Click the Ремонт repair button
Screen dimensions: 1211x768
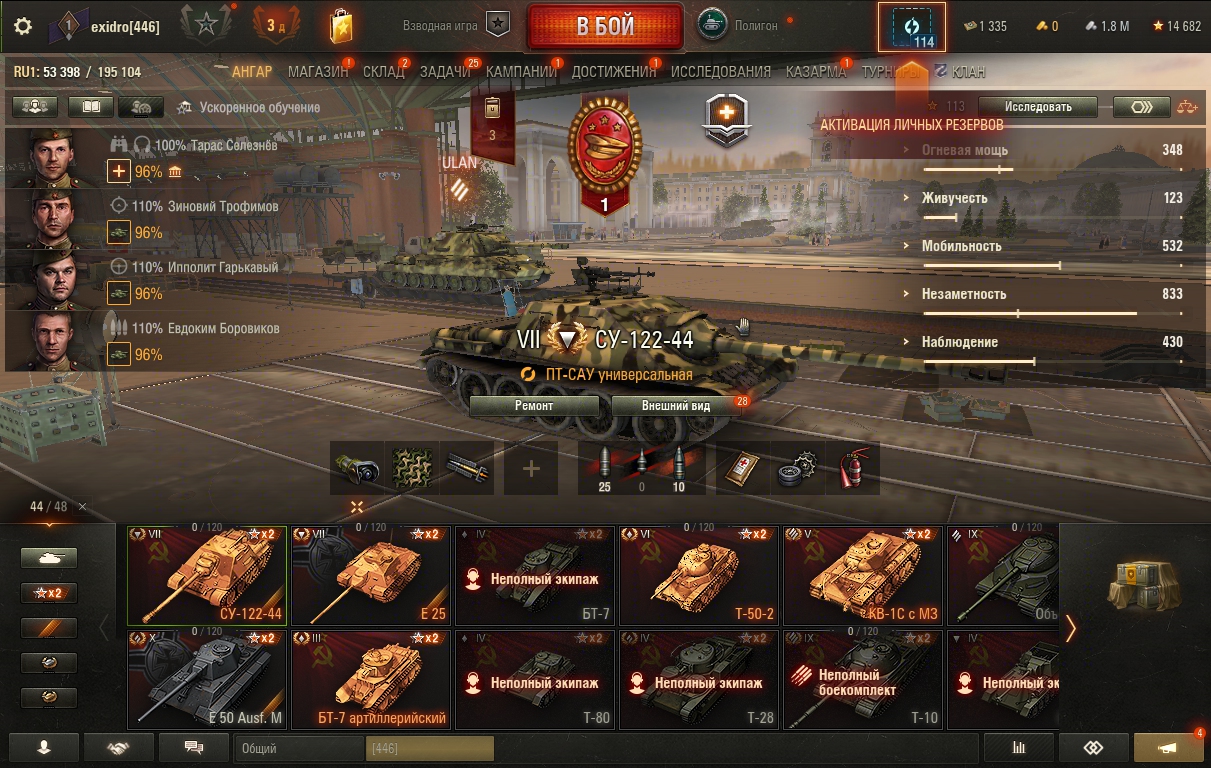coord(534,406)
